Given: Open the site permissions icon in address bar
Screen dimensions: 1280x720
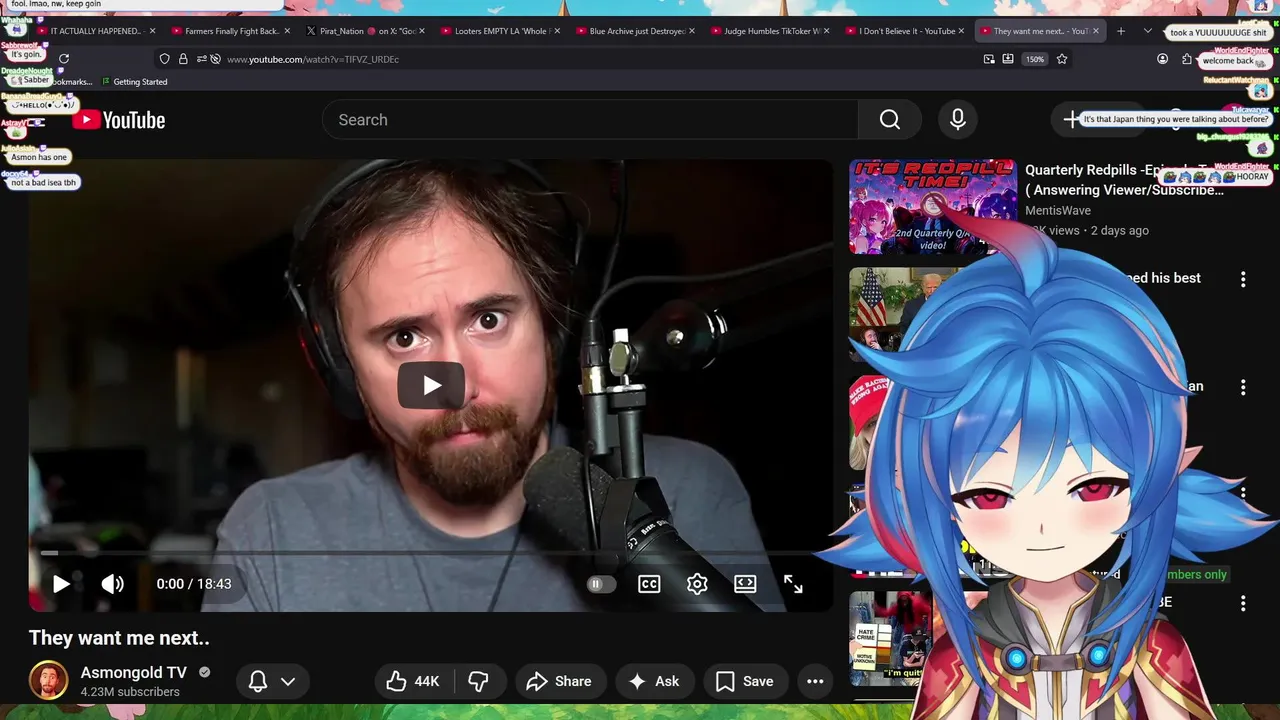Looking at the screenshot, I should click(202, 59).
